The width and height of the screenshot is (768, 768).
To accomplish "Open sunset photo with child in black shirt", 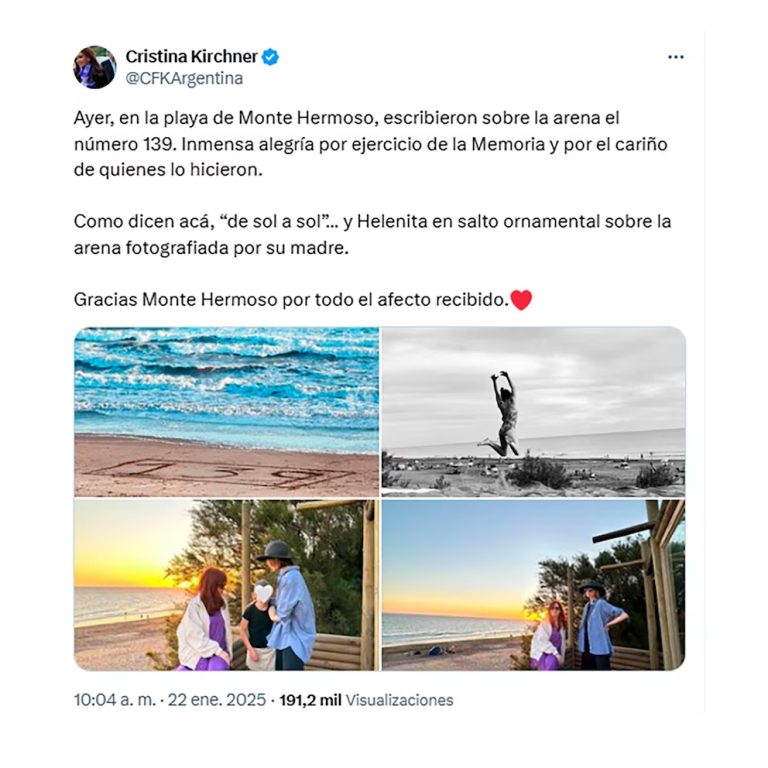I will pos(226,585).
